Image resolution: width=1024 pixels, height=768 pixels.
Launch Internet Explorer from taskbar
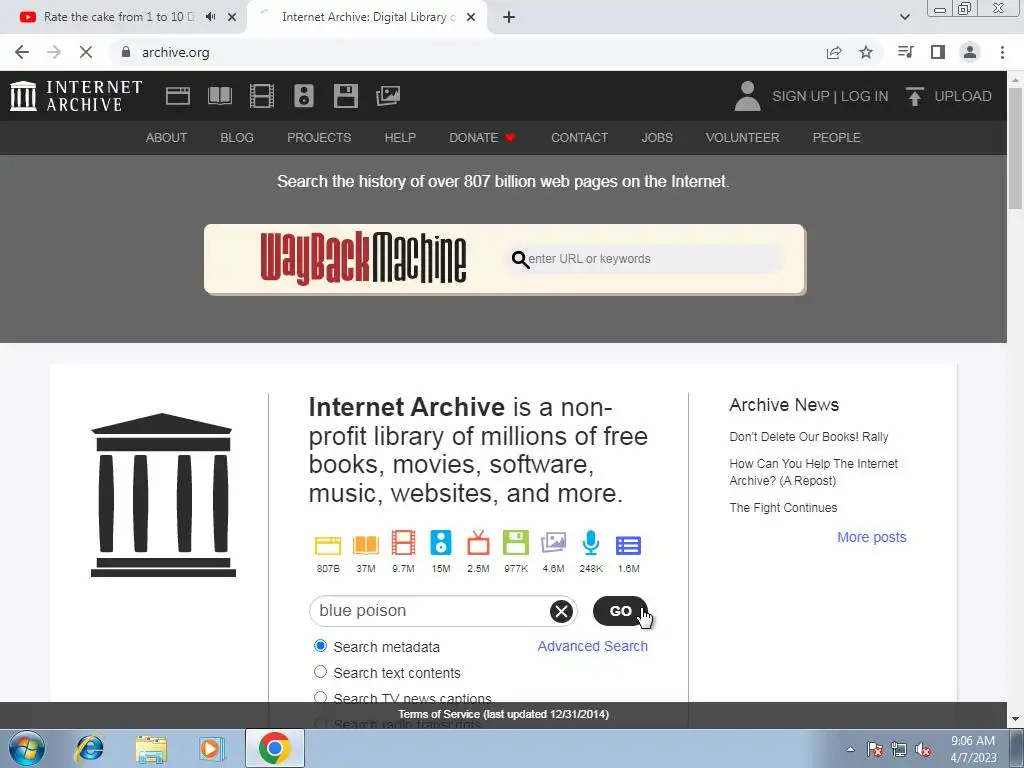pos(89,748)
